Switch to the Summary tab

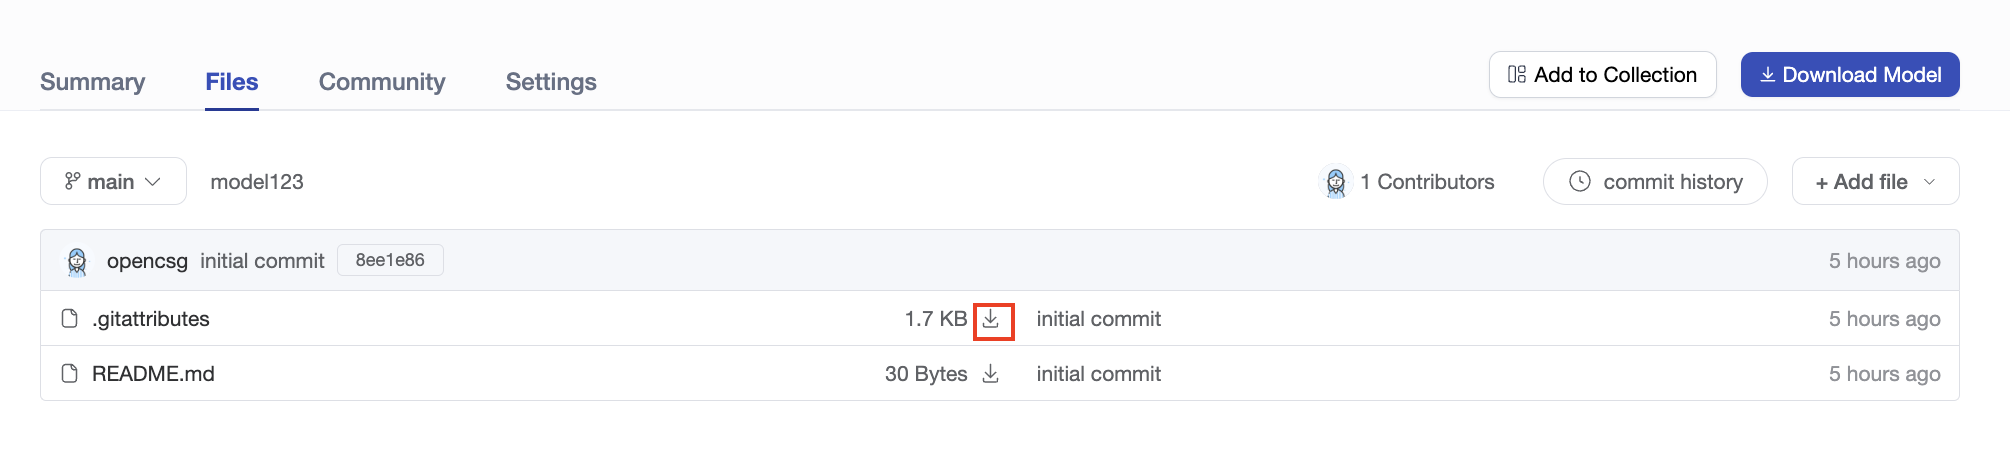(x=92, y=82)
